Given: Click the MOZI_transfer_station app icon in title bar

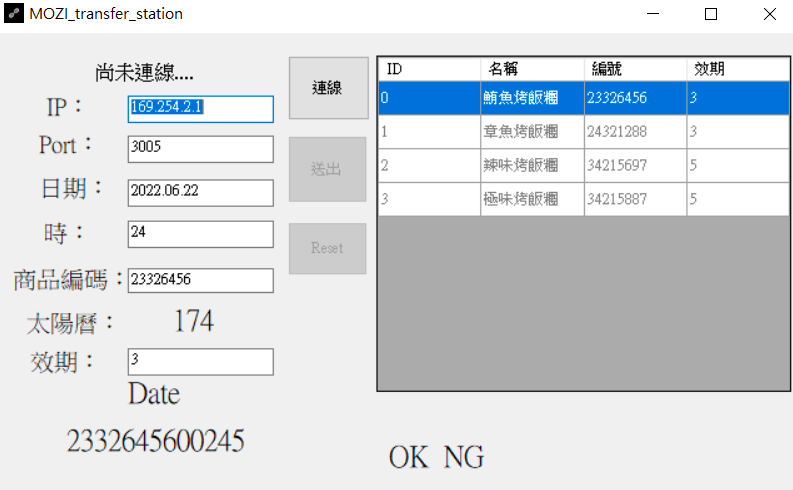Looking at the screenshot, I should 14,14.
